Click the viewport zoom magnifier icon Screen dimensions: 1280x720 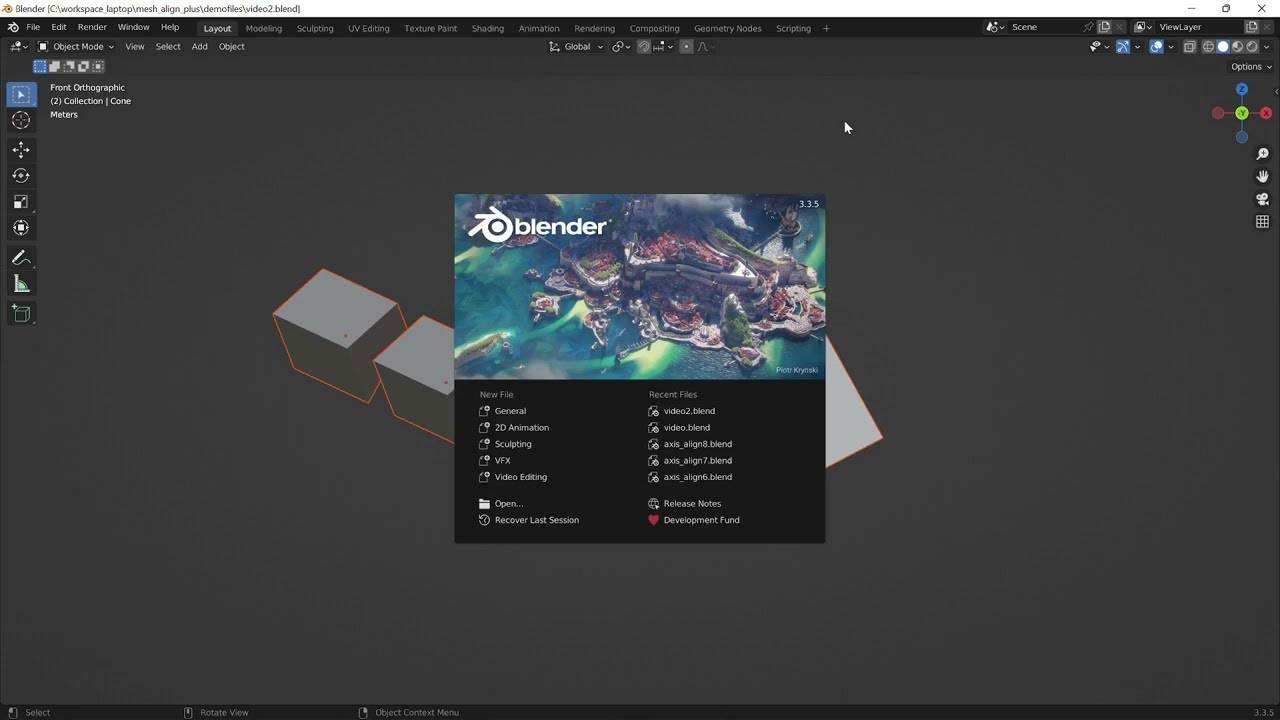(1262, 154)
